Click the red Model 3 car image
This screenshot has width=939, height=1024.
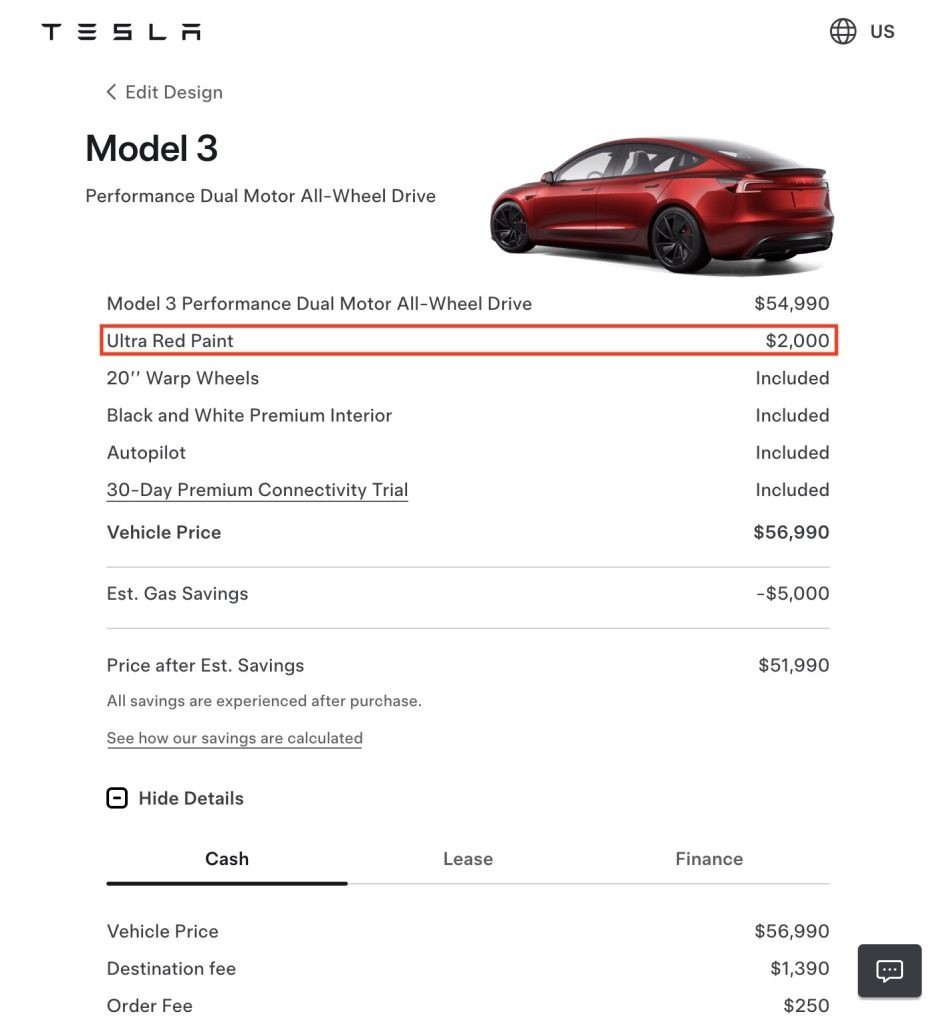[661, 205]
